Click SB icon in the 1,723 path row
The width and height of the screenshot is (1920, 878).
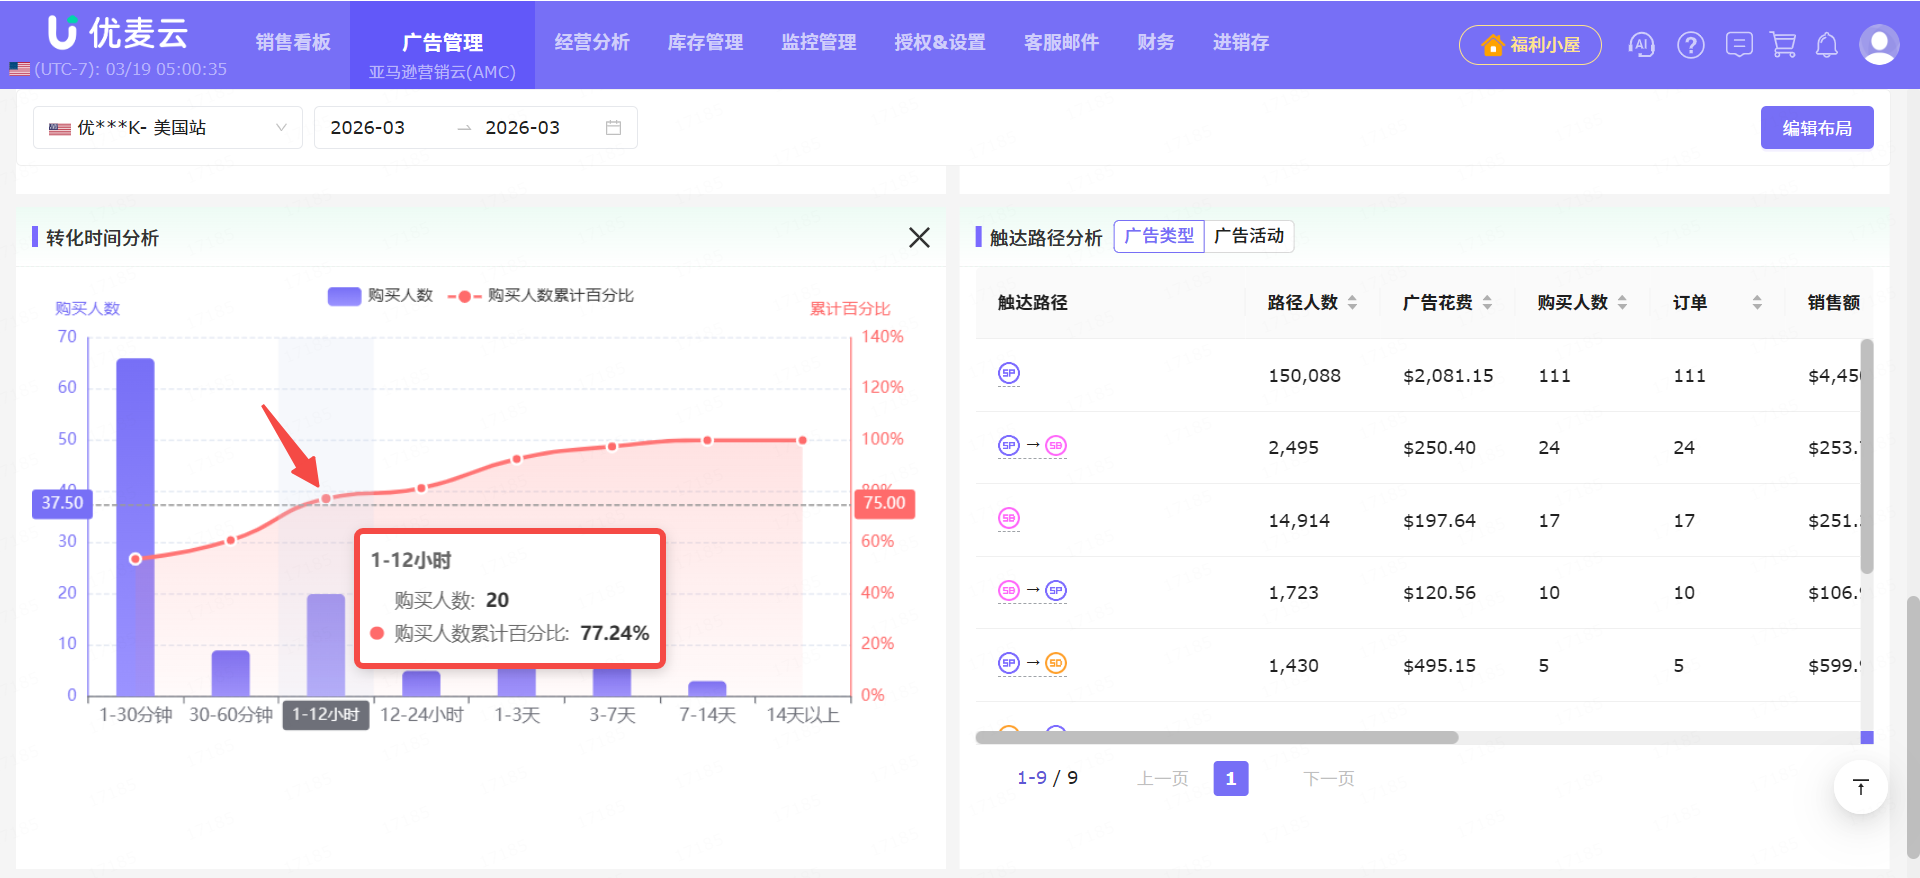coord(1009,590)
